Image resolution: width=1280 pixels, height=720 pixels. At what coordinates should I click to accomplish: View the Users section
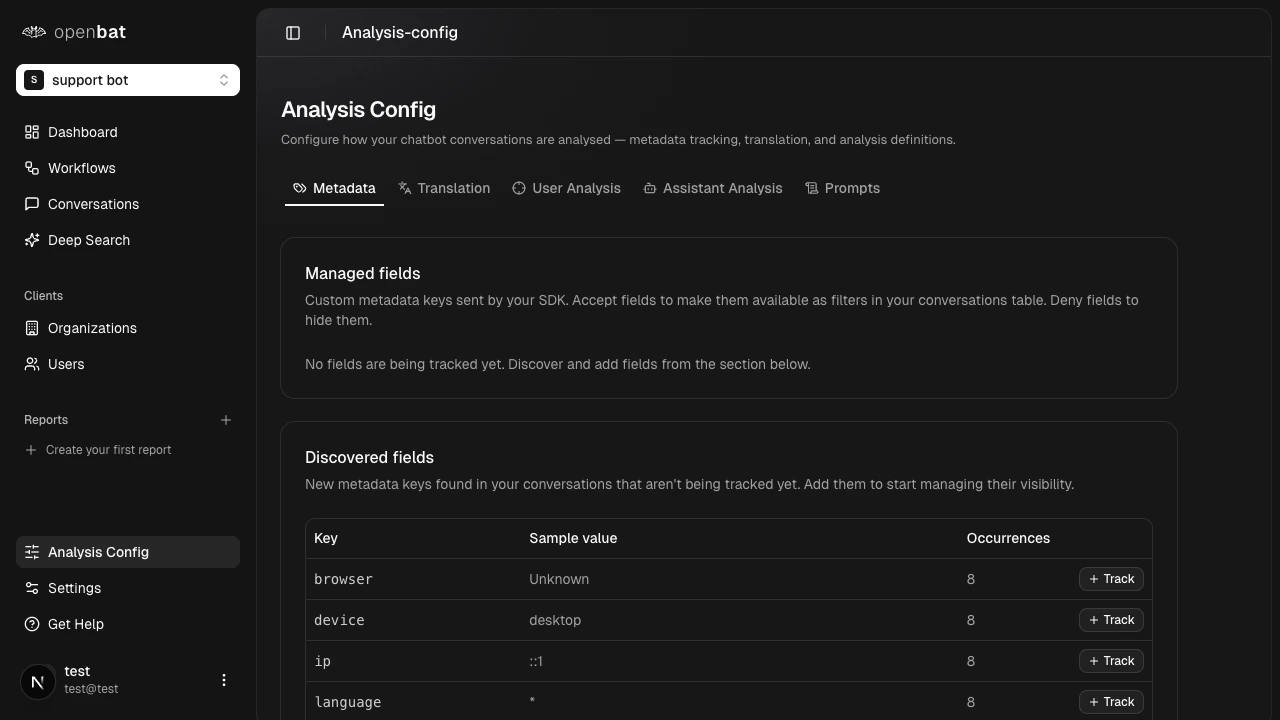pos(66,364)
